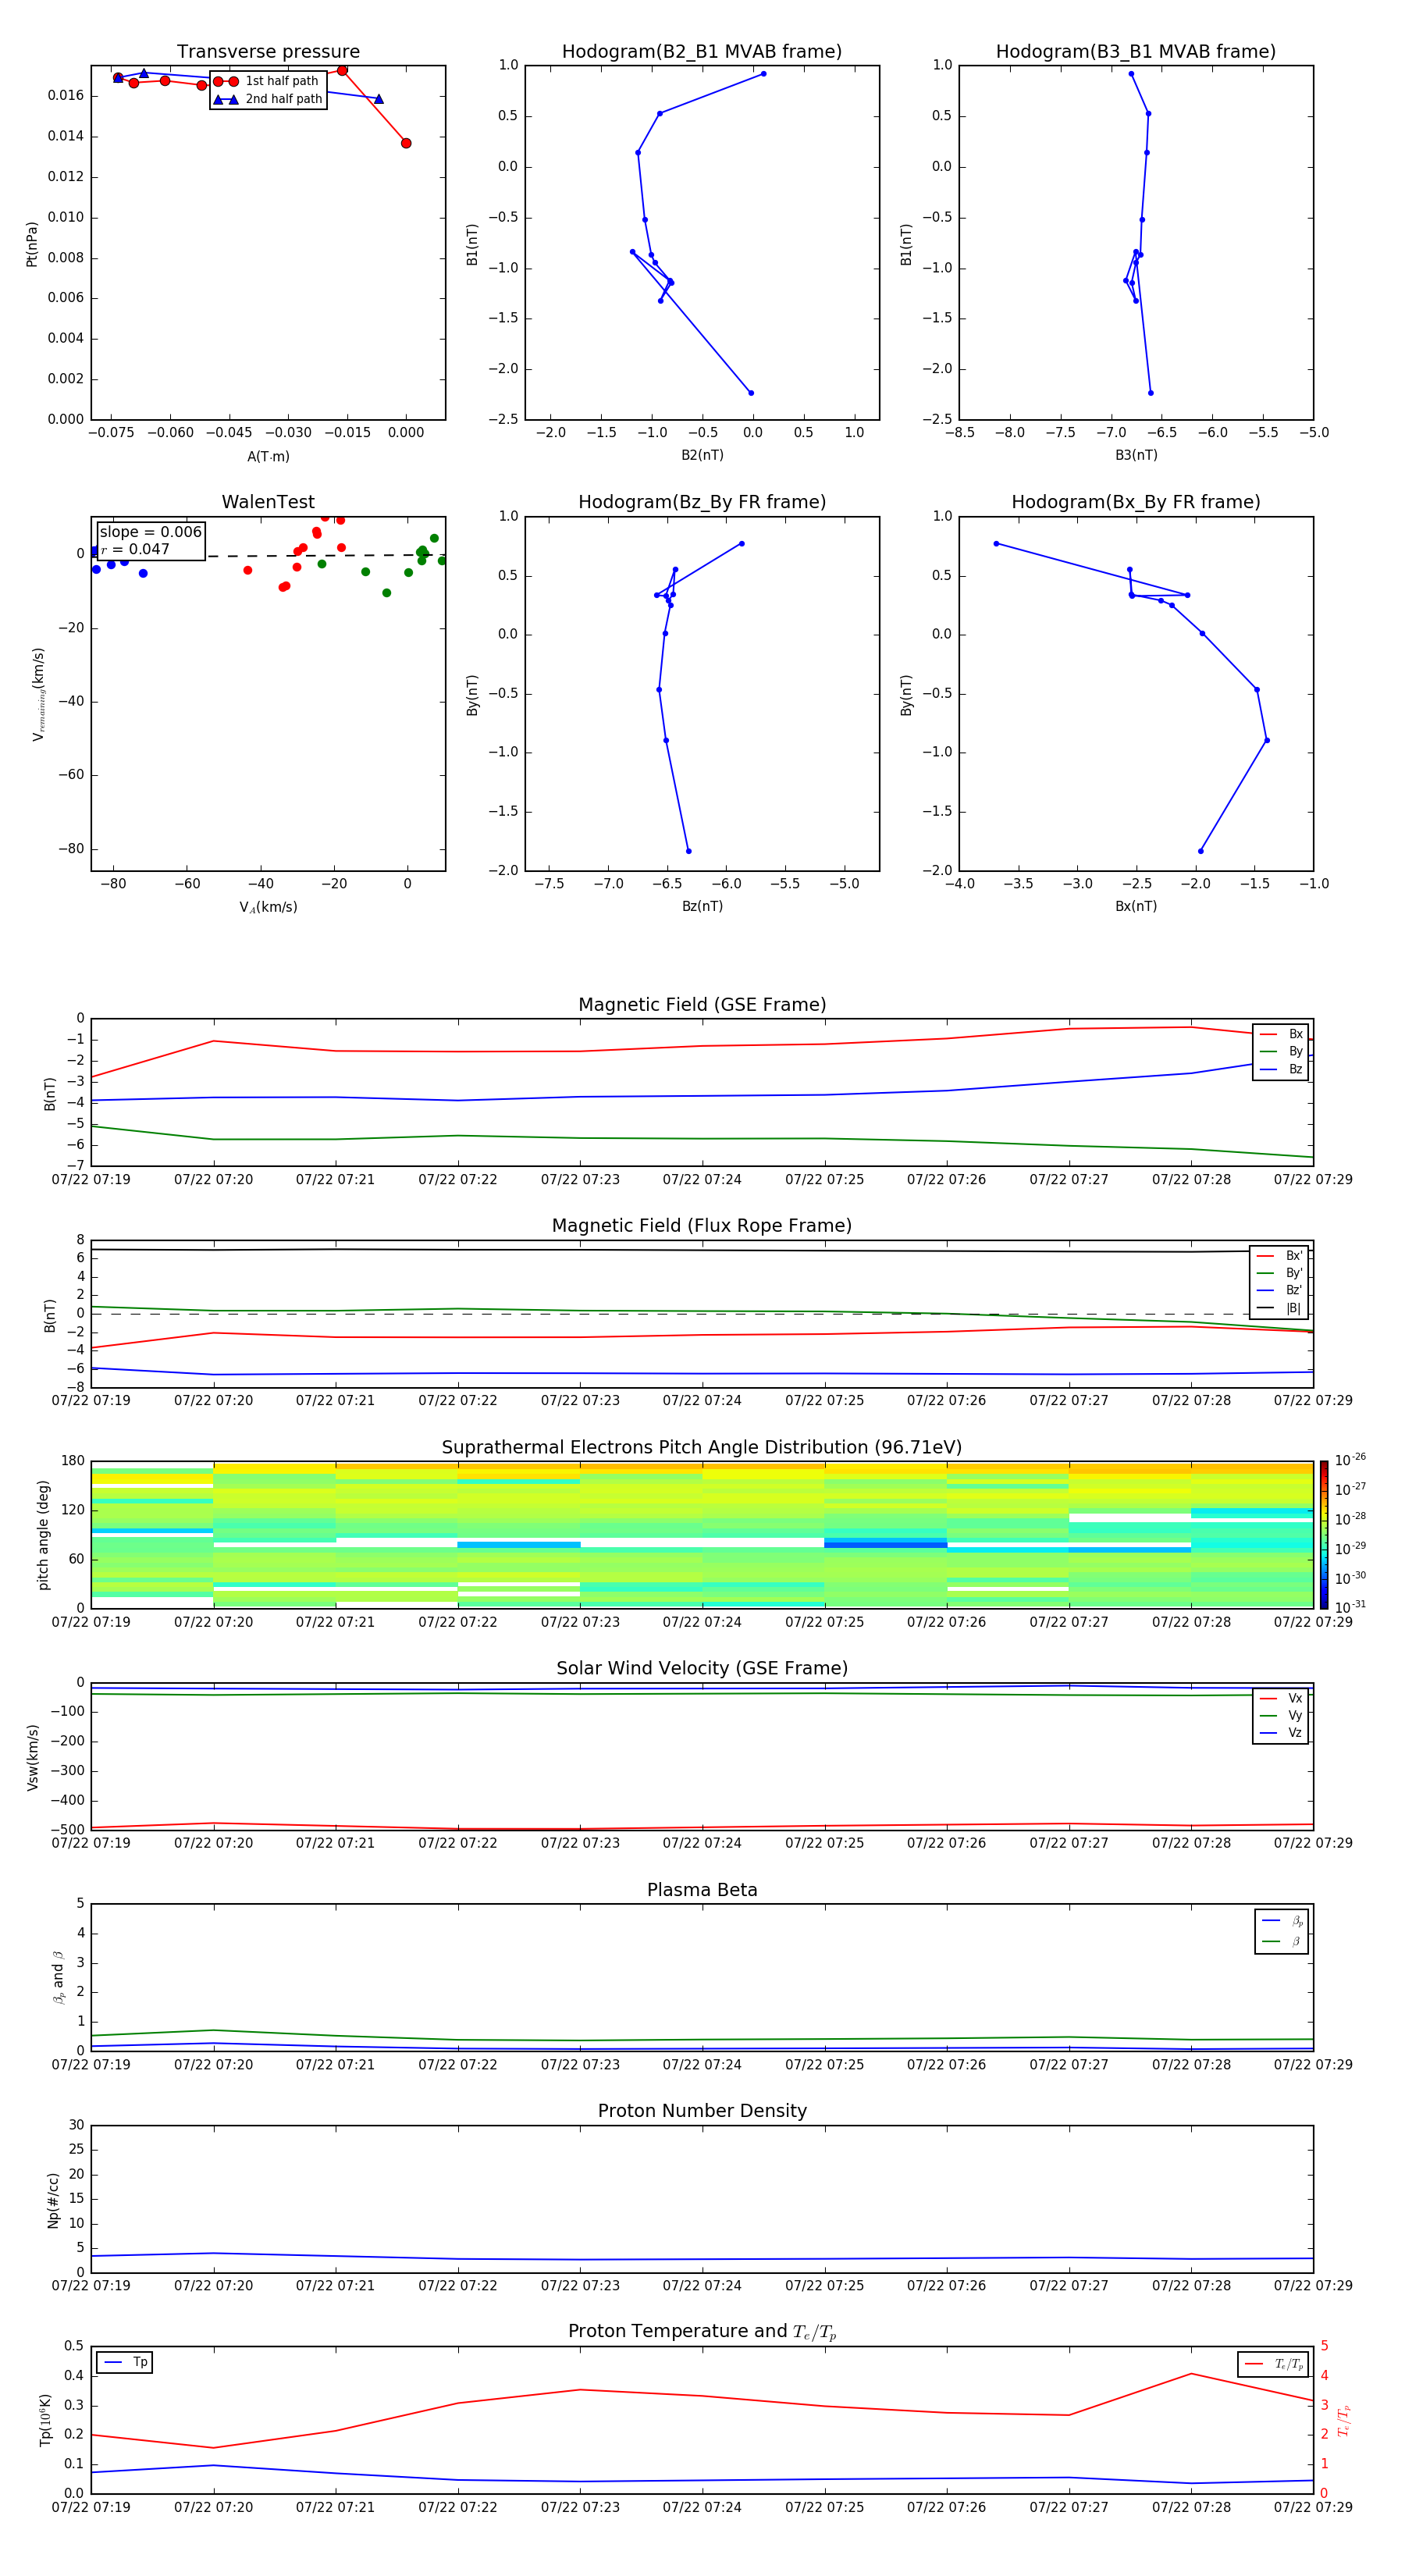Click the "Bz(nT)" x-axis label
Image resolution: width=1405 pixels, height=2576 pixels.
point(702,906)
